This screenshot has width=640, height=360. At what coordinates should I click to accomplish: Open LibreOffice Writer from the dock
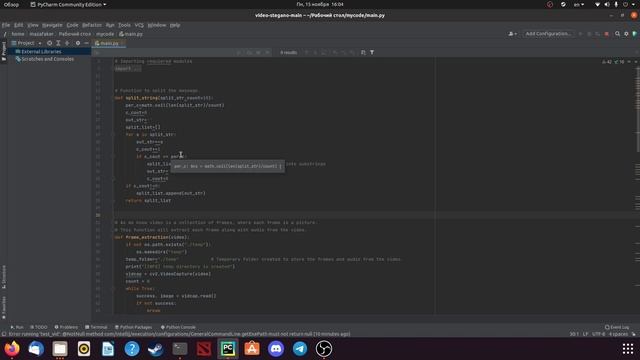pyautogui.click(x=108, y=349)
